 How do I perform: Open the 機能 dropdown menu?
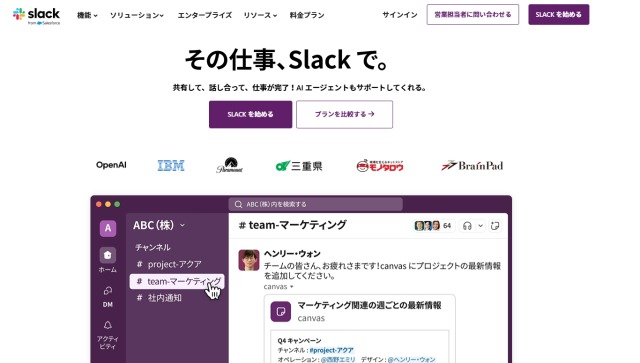point(87,15)
